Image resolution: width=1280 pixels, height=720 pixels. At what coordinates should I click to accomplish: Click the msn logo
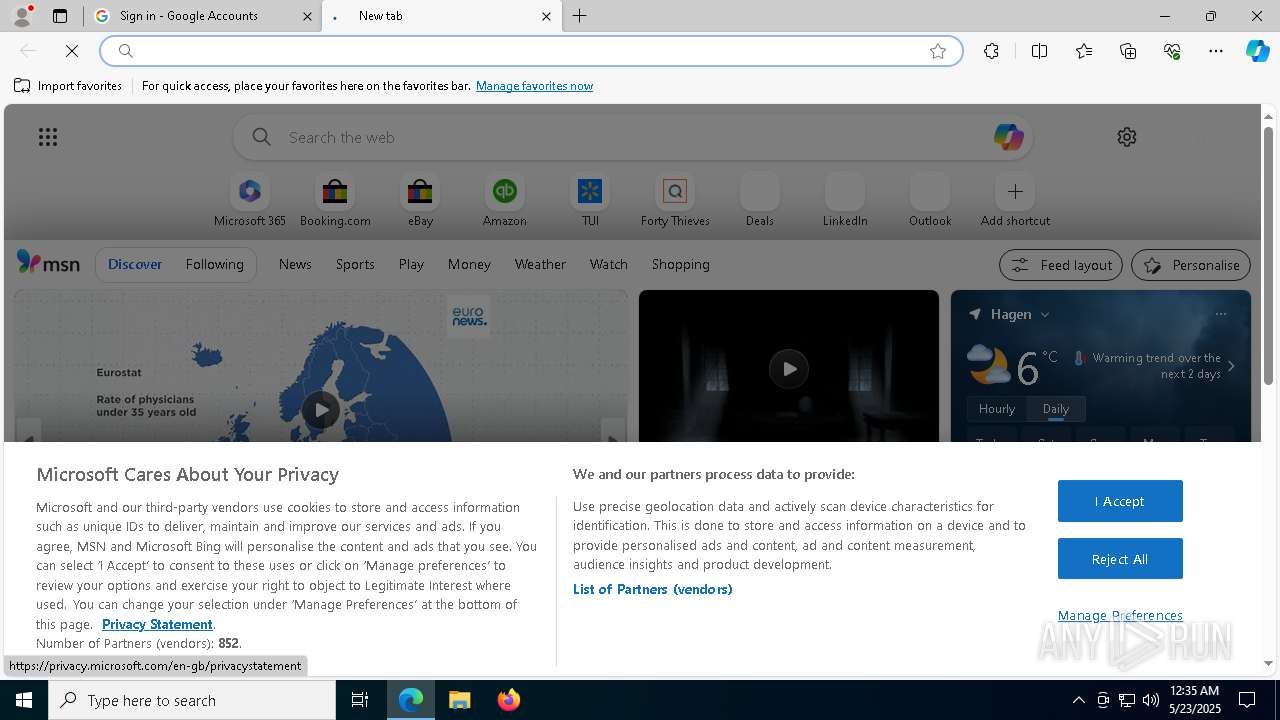tap(48, 263)
